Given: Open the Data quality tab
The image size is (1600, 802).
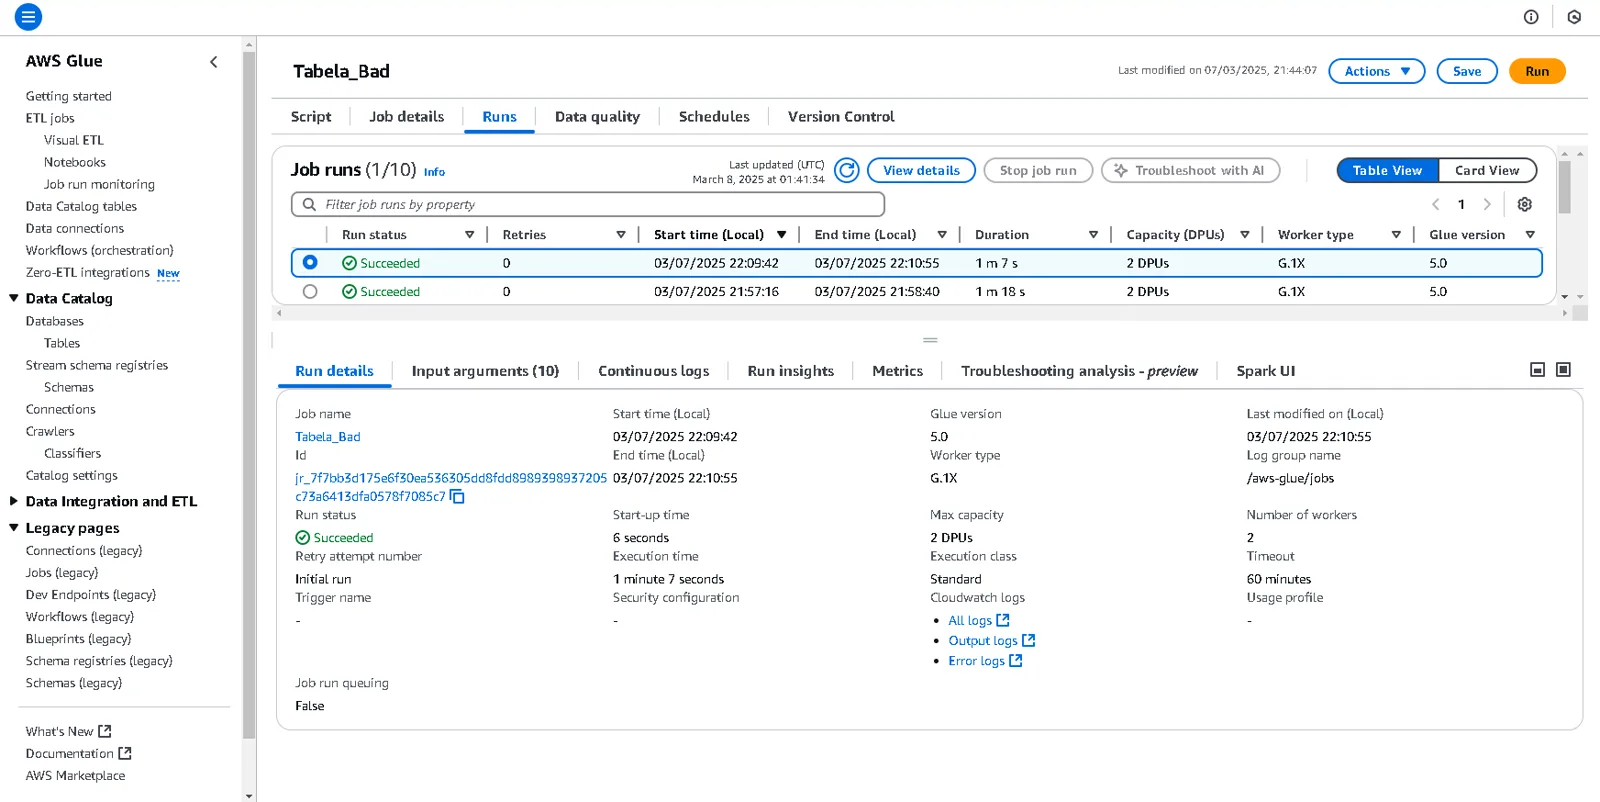Looking at the screenshot, I should coord(597,117).
